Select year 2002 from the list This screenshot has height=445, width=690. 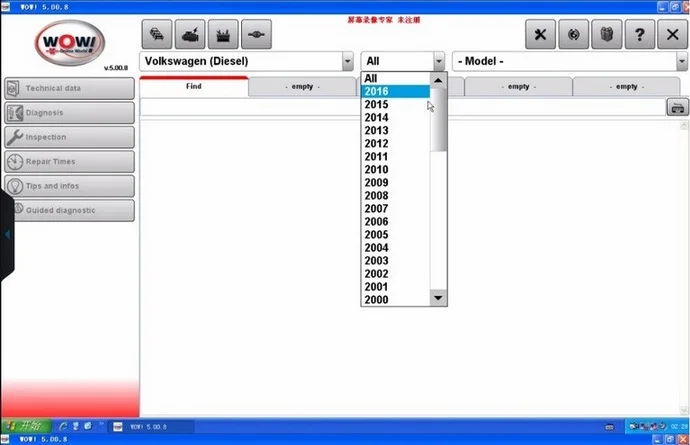point(396,274)
